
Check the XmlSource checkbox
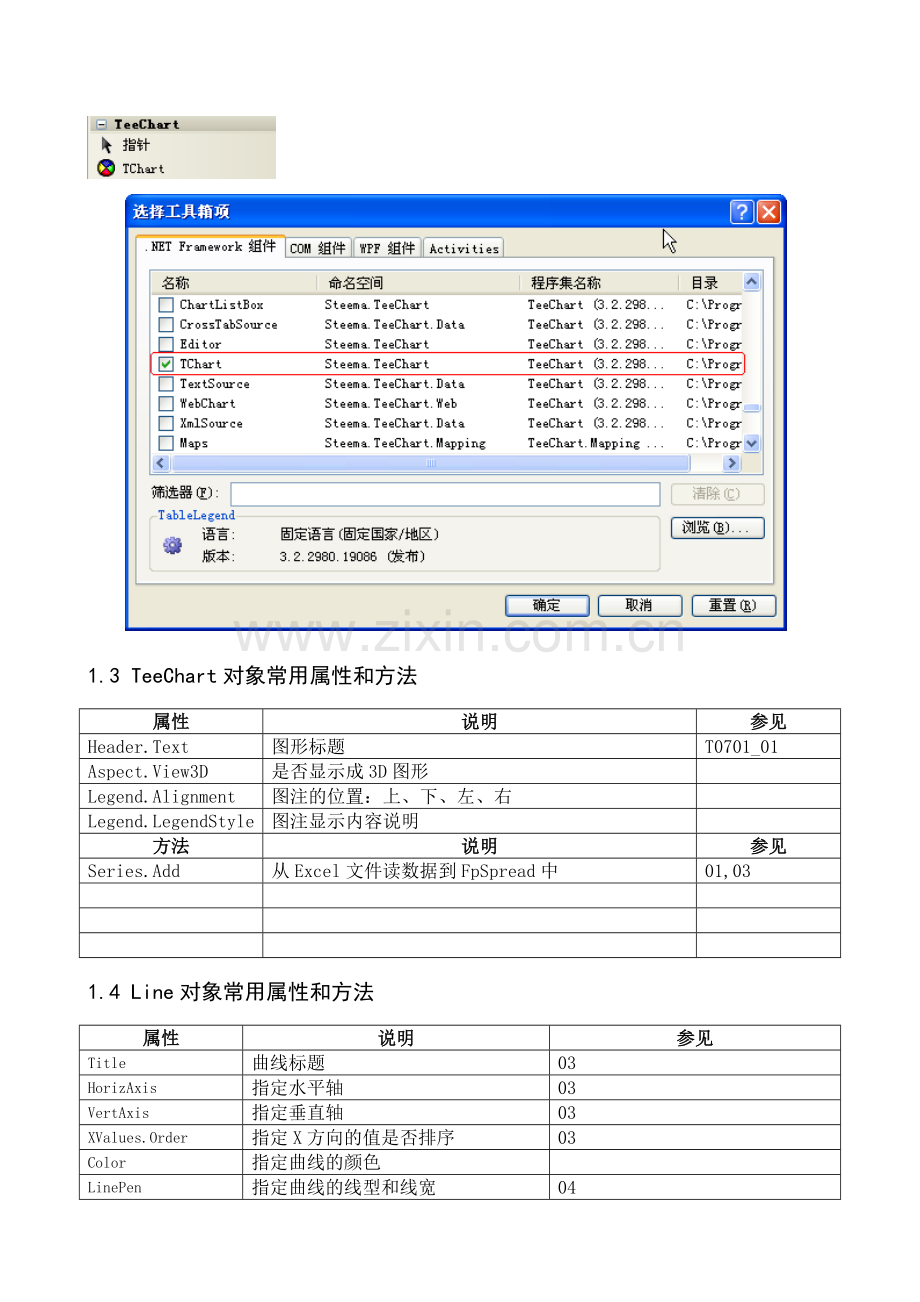[166, 423]
